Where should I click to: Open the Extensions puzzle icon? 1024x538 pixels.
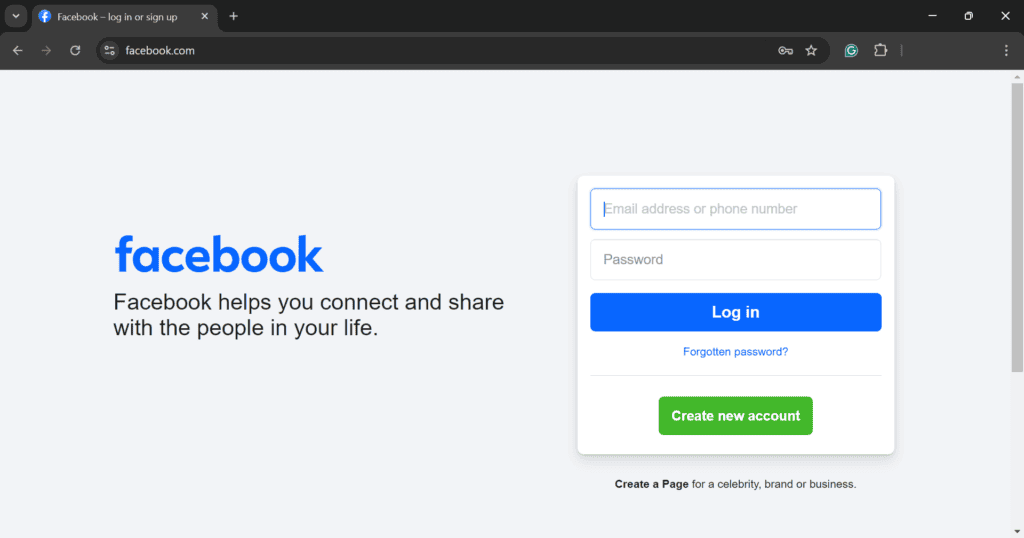[881, 50]
